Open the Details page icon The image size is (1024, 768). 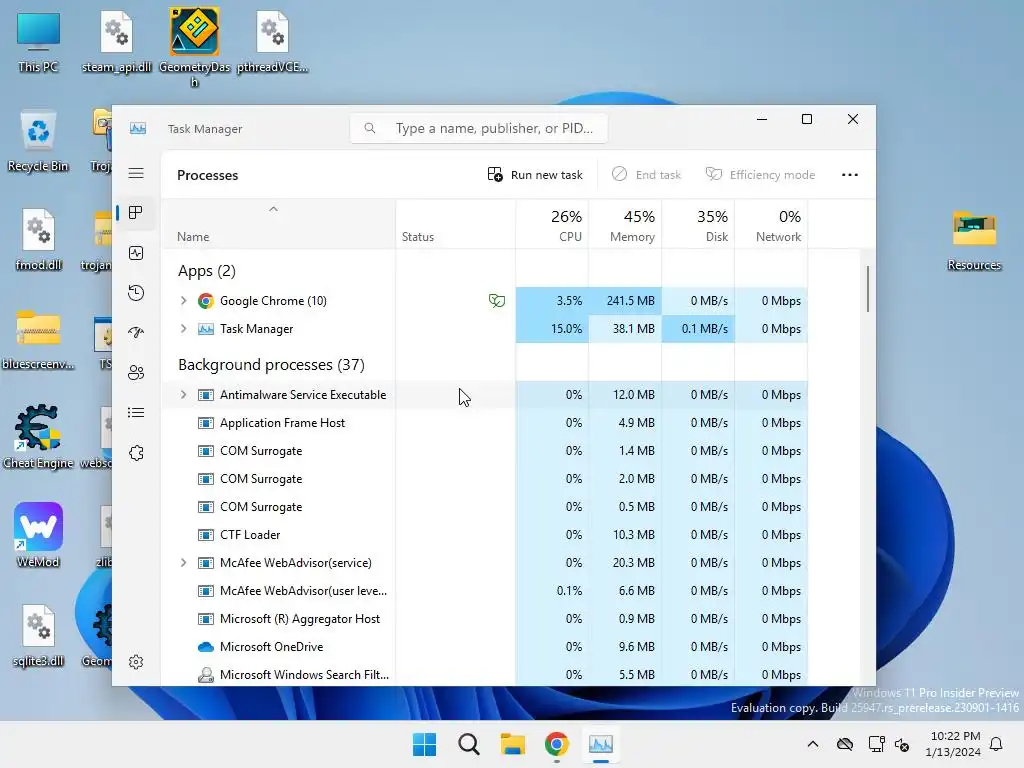(x=136, y=413)
